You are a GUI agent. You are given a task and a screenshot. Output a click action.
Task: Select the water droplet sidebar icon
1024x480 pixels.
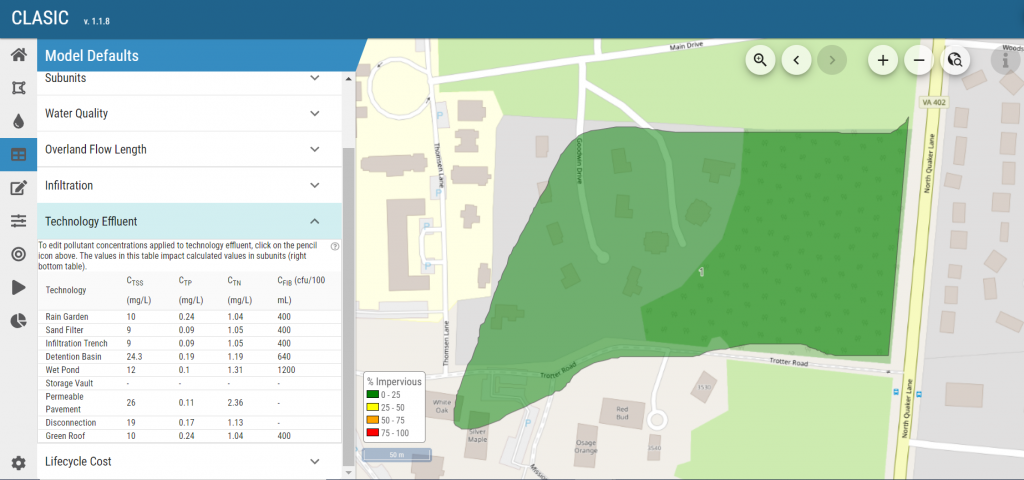coord(18,121)
